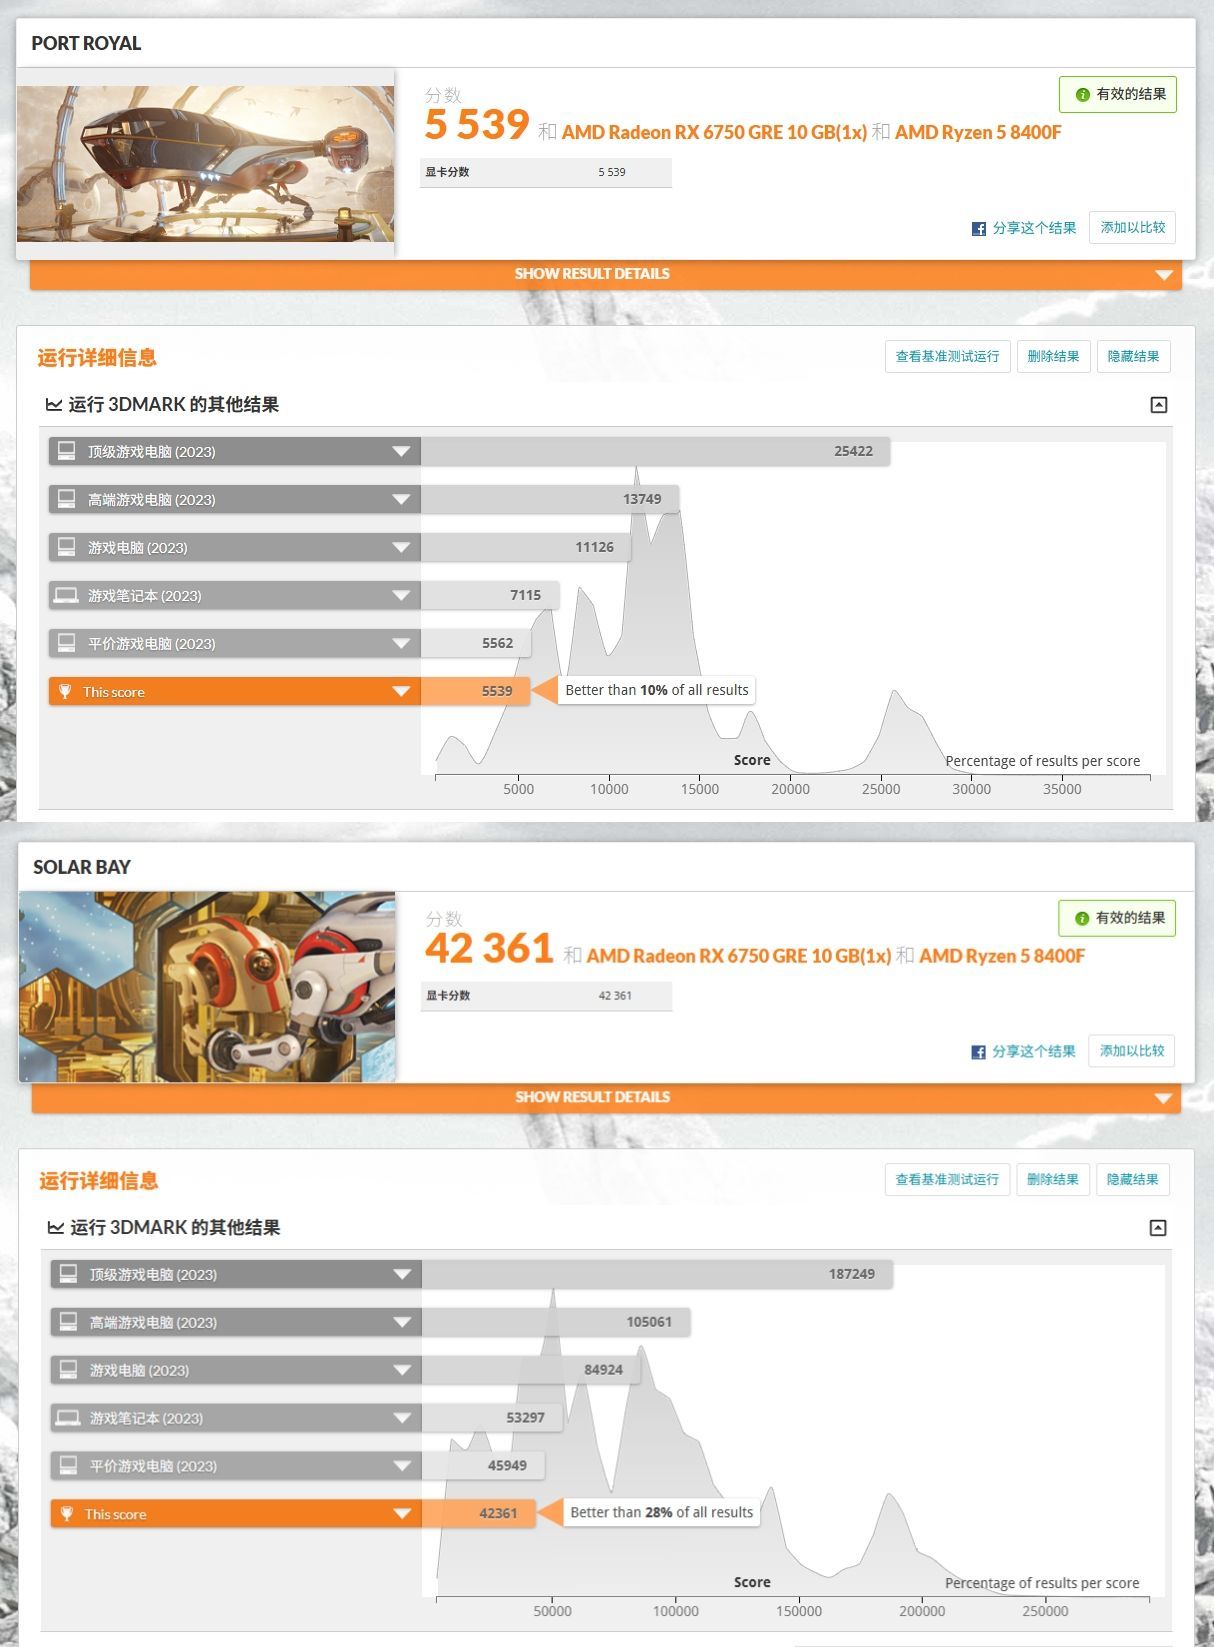This screenshot has width=1214, height=1647.
Task: Hide the Solar Bay result
Action: tap(1132, 1180)
